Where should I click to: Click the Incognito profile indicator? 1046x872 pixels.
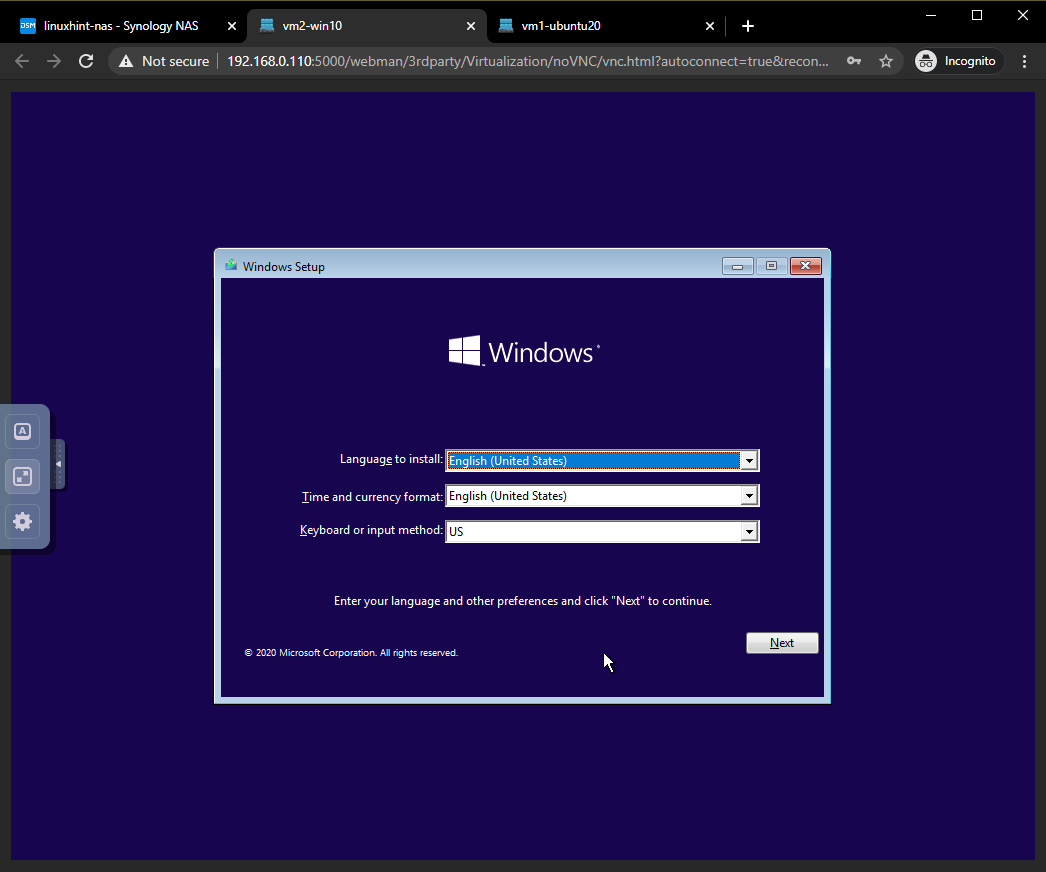[957, 61]
